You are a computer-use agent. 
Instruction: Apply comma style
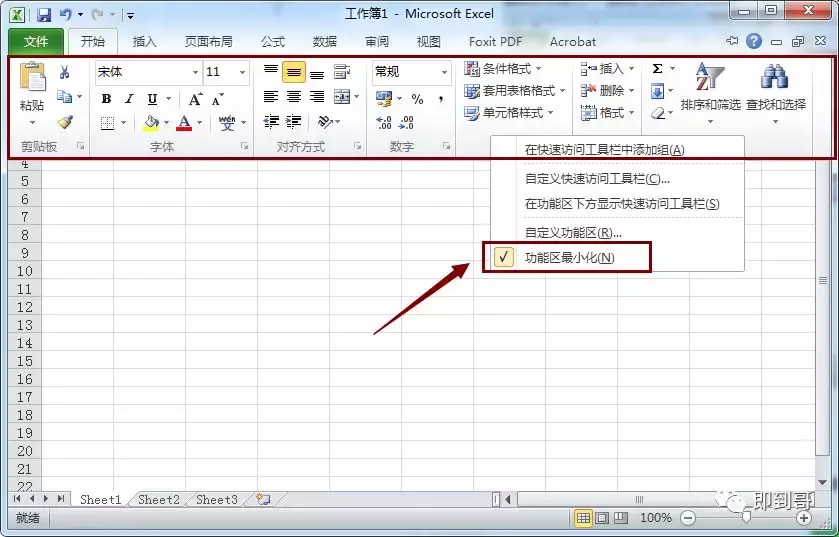441,99
